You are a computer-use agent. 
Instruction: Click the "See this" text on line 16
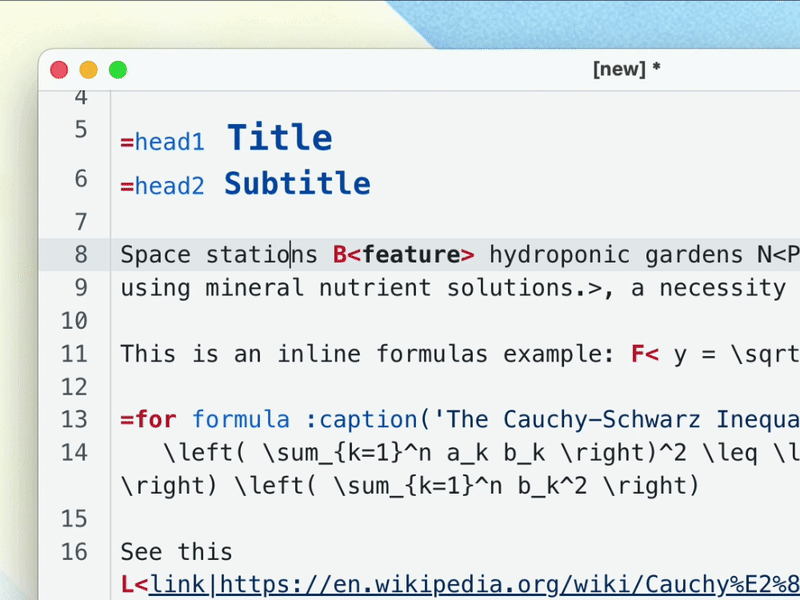pyautogui.click(x=176, y=551)
